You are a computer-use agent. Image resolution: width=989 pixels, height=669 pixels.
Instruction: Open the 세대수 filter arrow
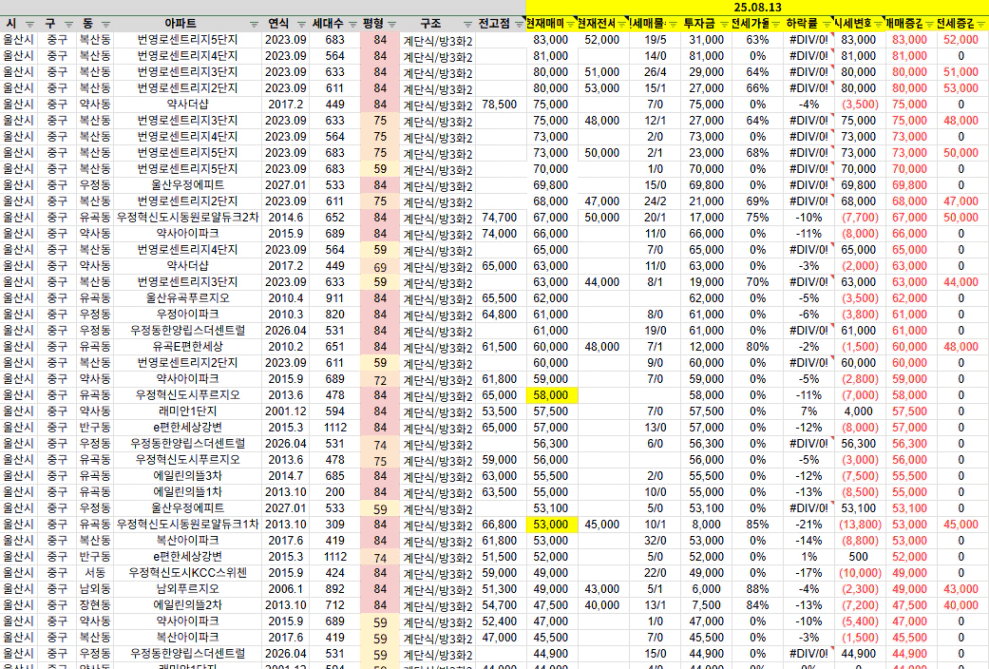(x=350, y=23)
